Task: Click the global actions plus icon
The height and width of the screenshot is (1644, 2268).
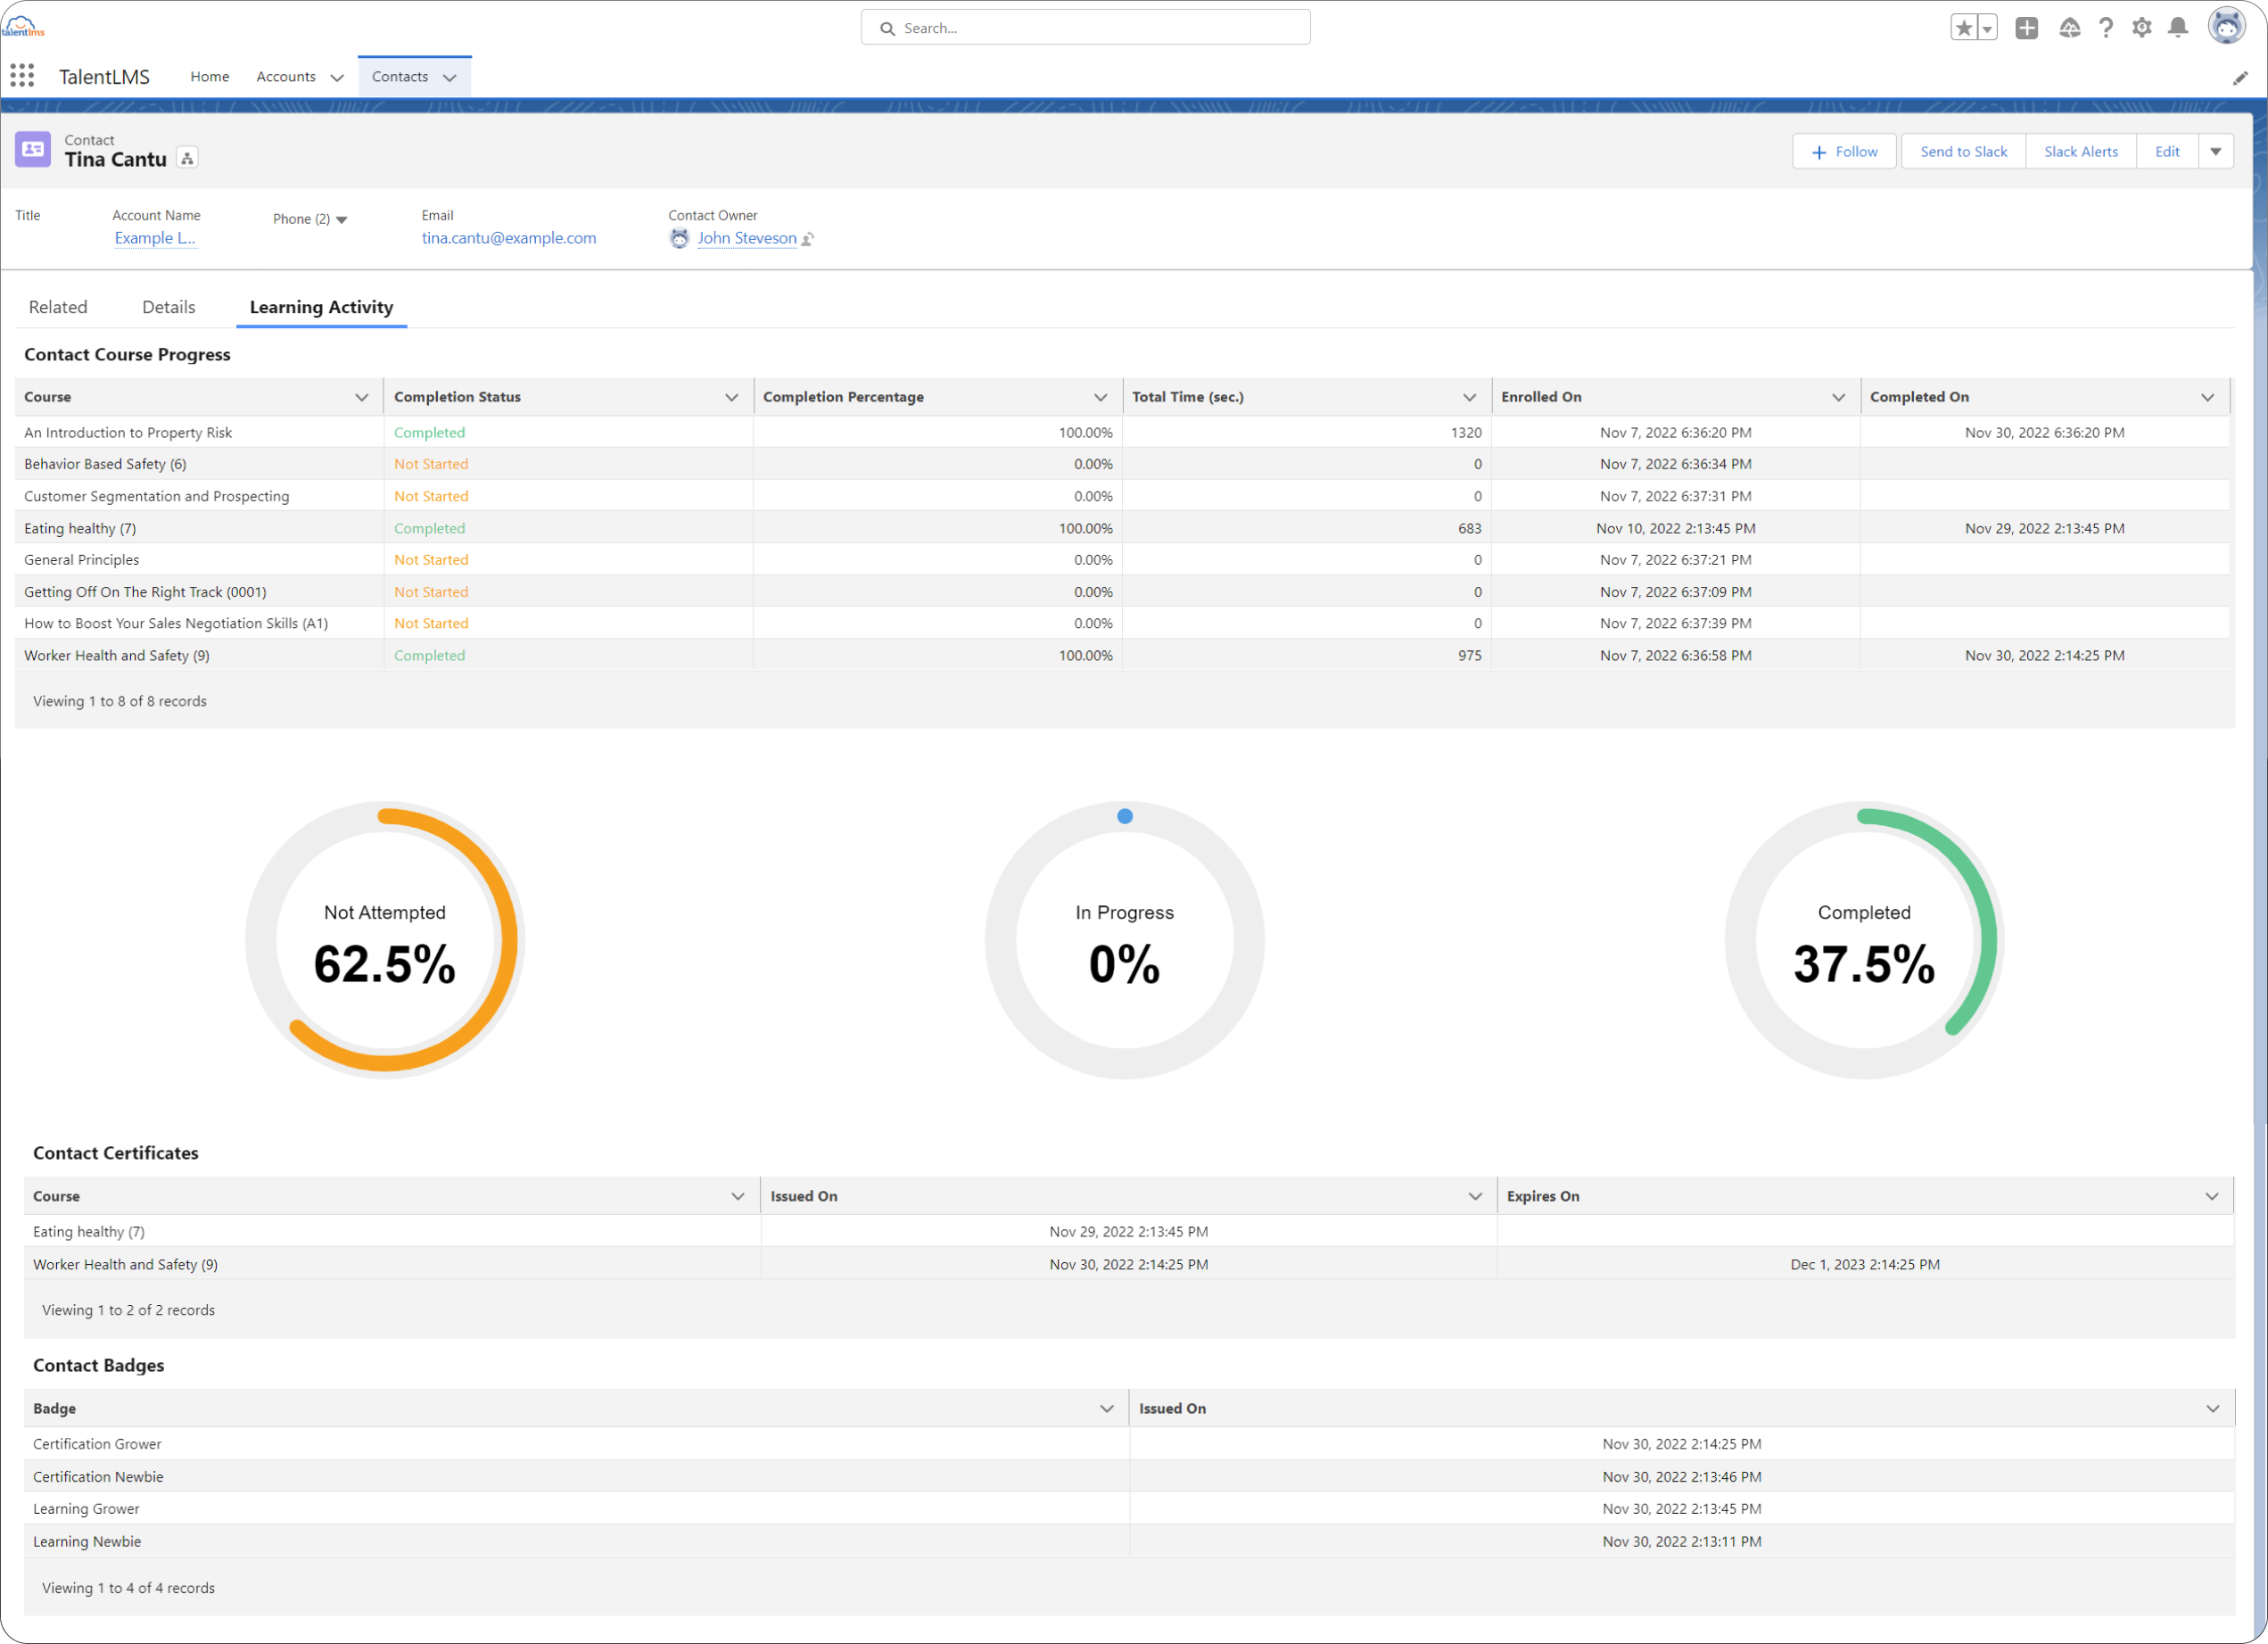Action: [x=2027, y=28]
